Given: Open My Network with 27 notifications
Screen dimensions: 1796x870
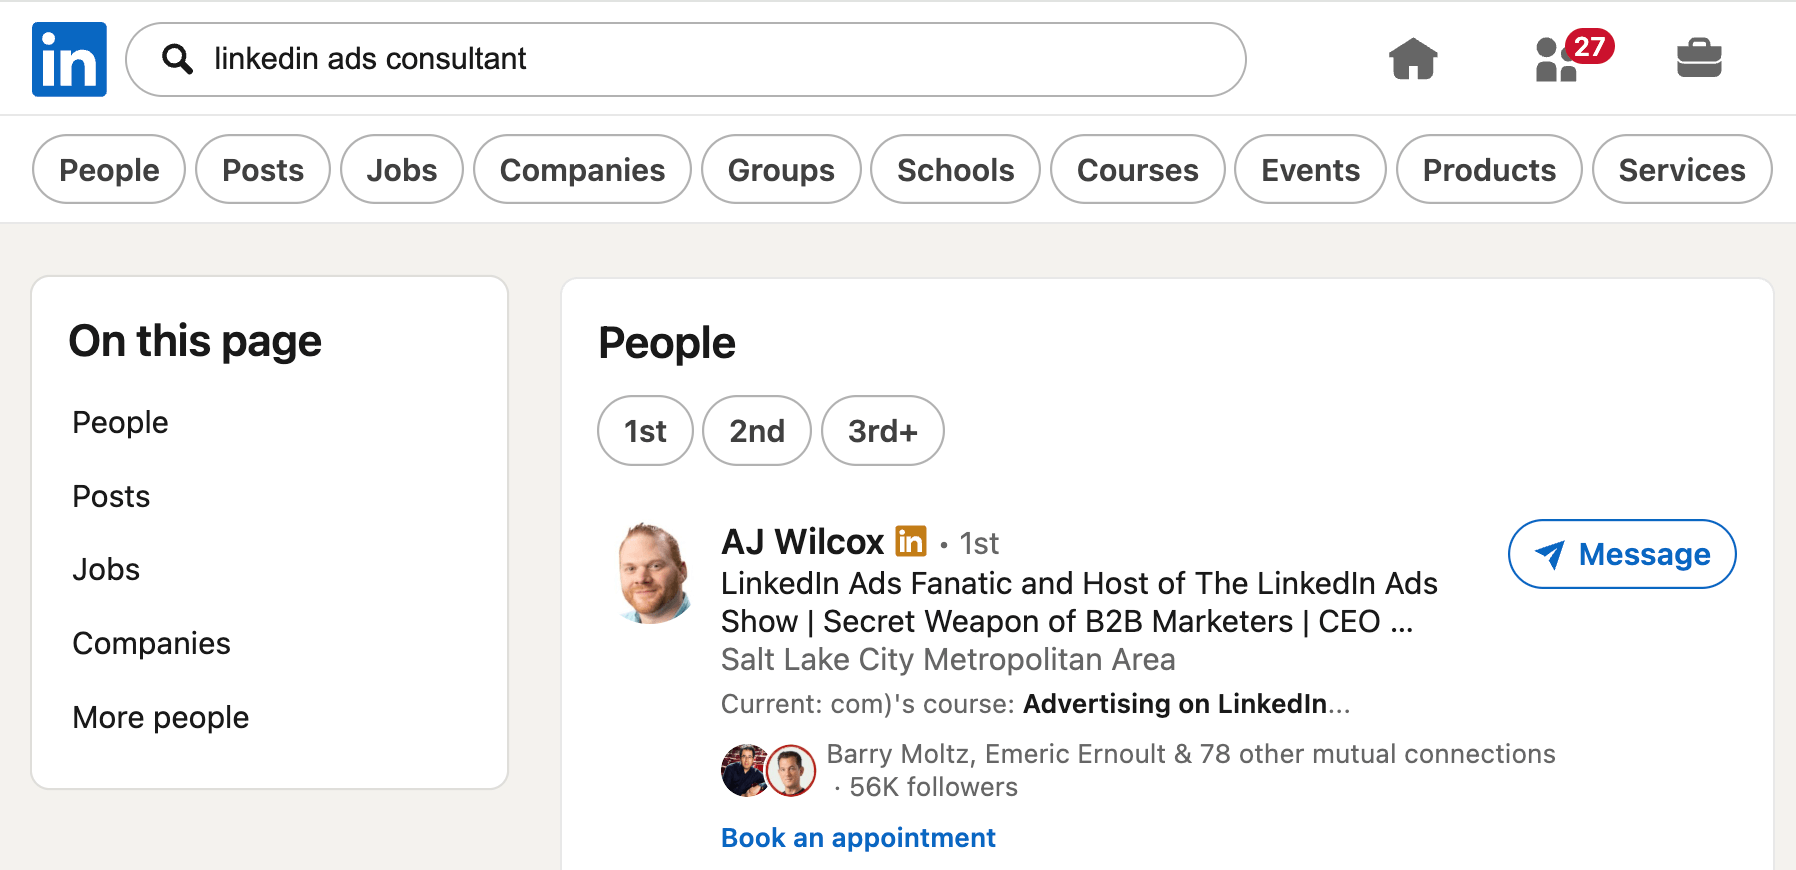Looking at the screenshot, I should click(1573, 56).
